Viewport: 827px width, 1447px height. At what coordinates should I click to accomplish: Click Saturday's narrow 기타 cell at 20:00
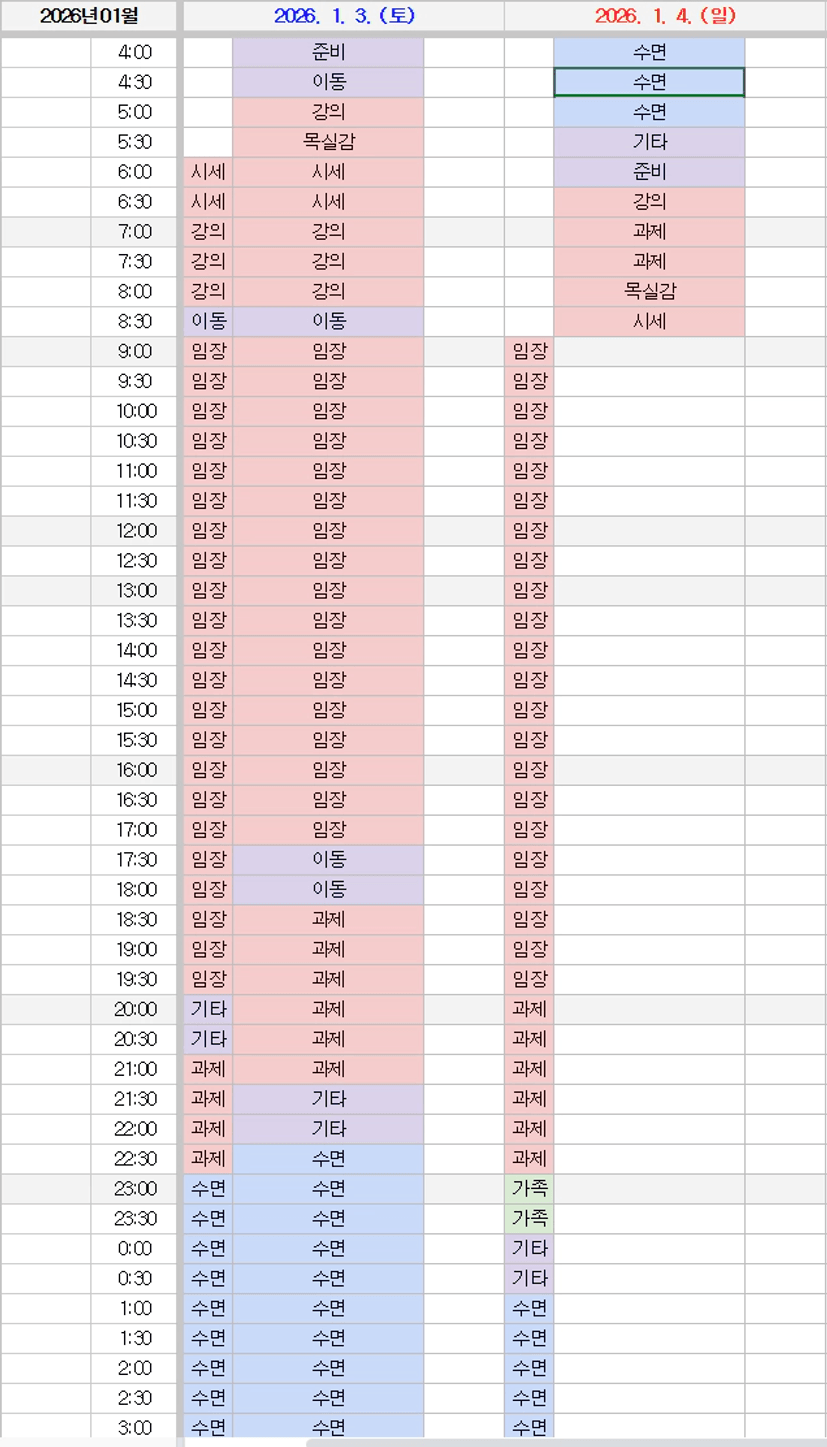[208, 1009]
